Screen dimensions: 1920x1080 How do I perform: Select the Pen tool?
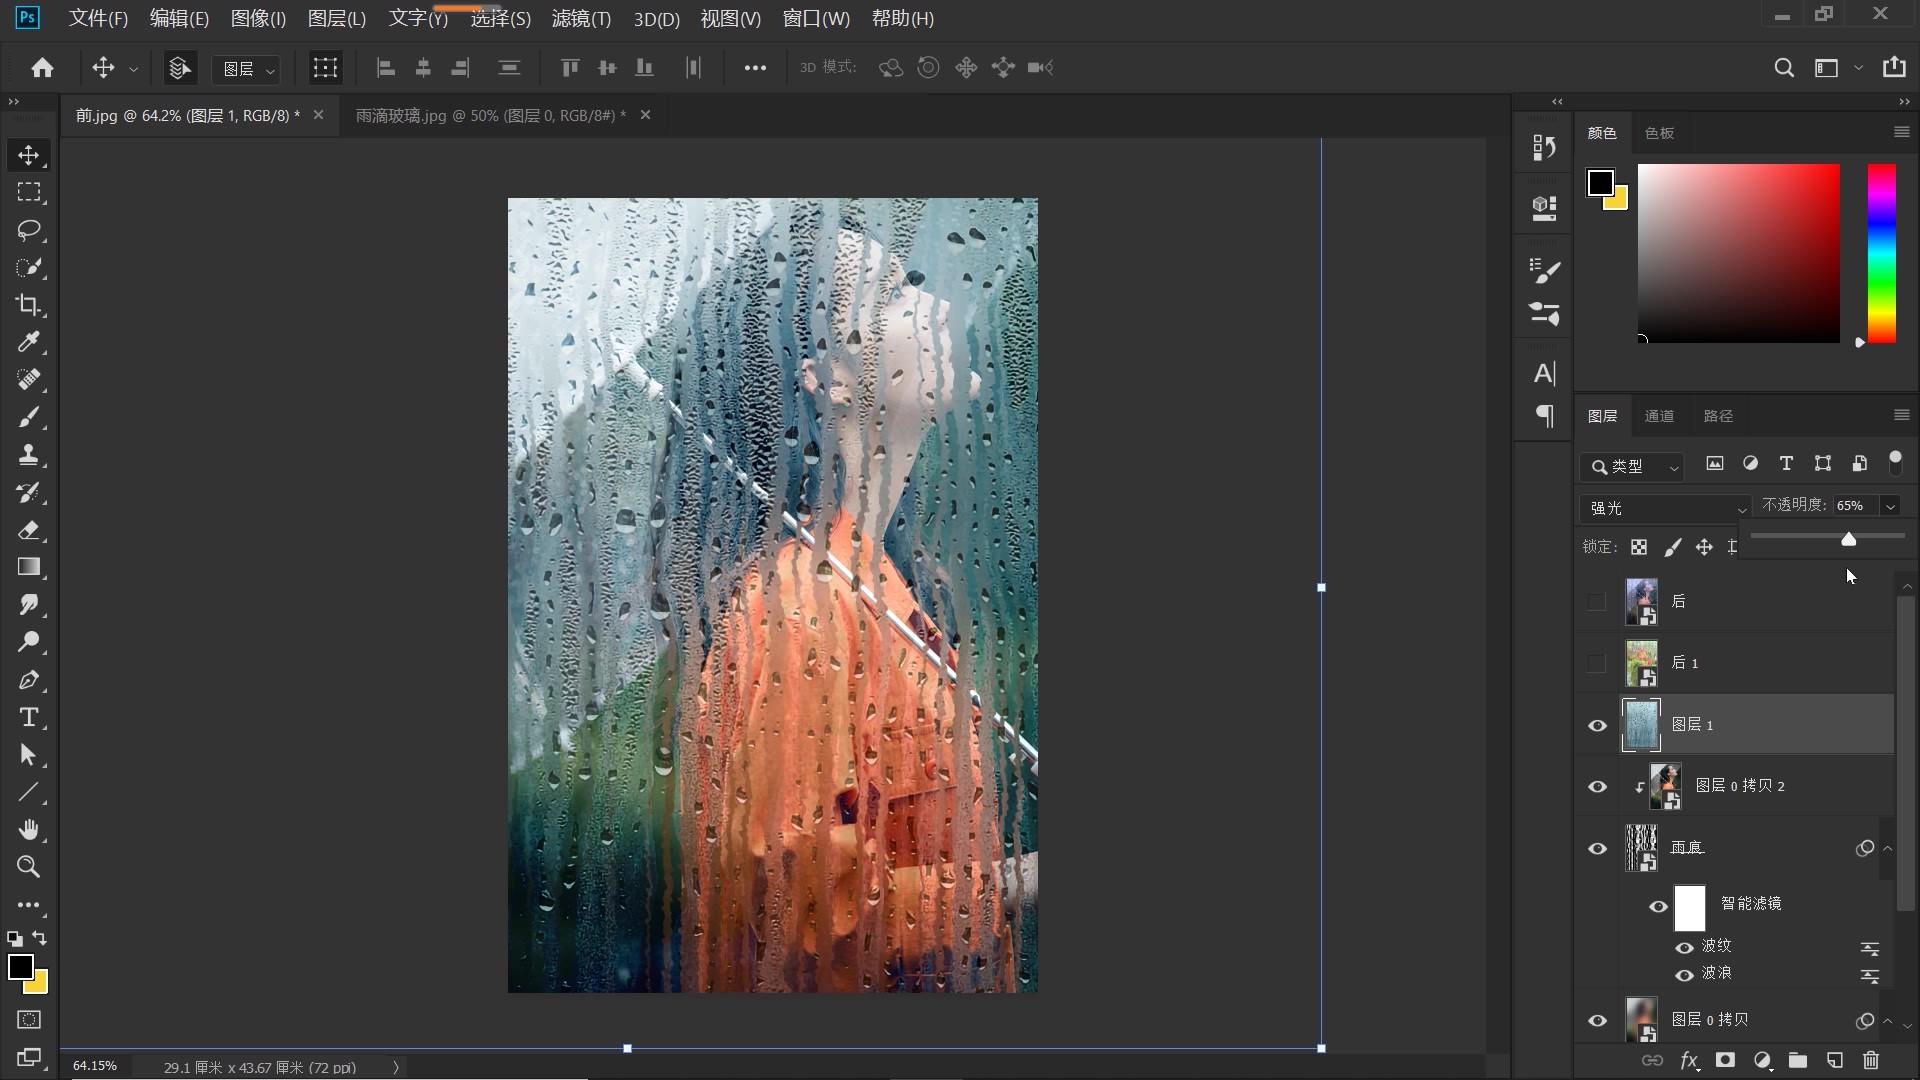[28, 680]
